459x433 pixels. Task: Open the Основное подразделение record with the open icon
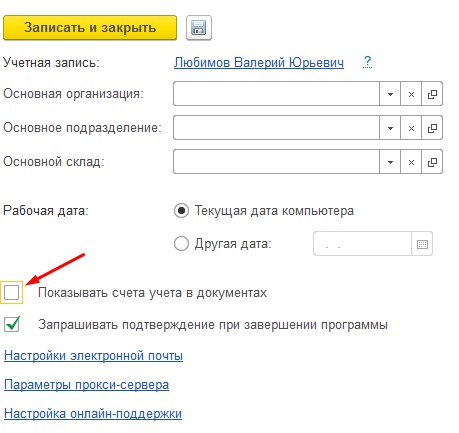[x=432, y=128]
